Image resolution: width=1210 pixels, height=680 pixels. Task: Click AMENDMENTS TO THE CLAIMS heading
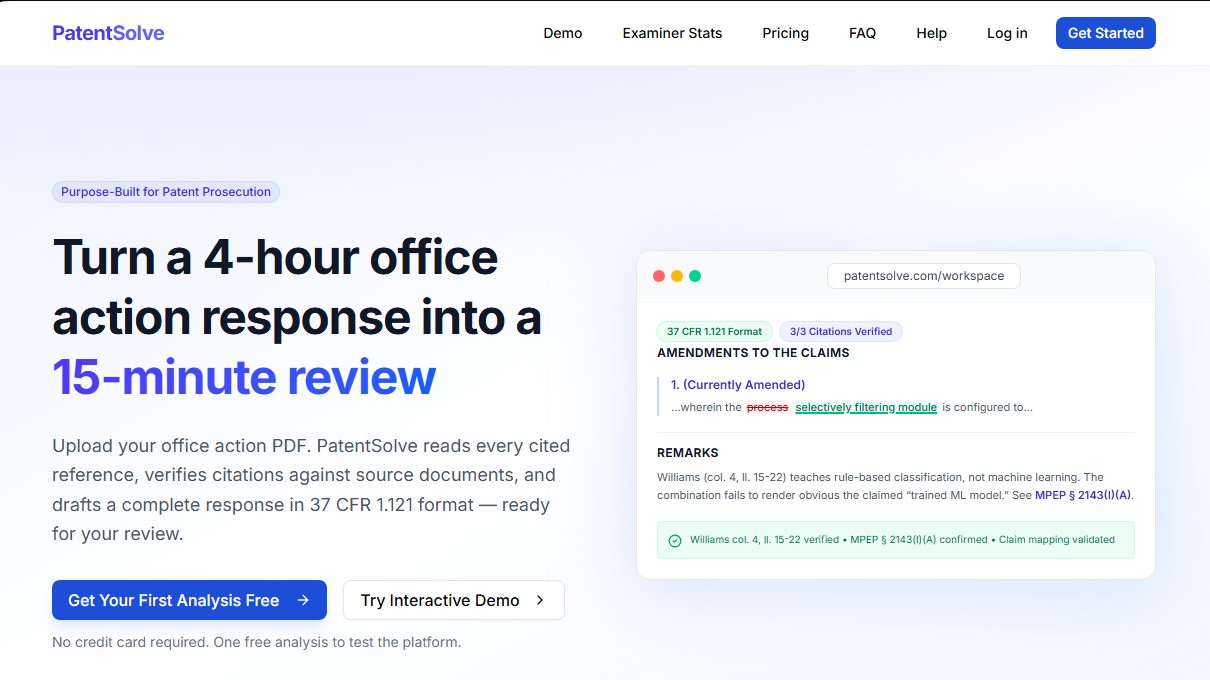click(x=753, y=353)
